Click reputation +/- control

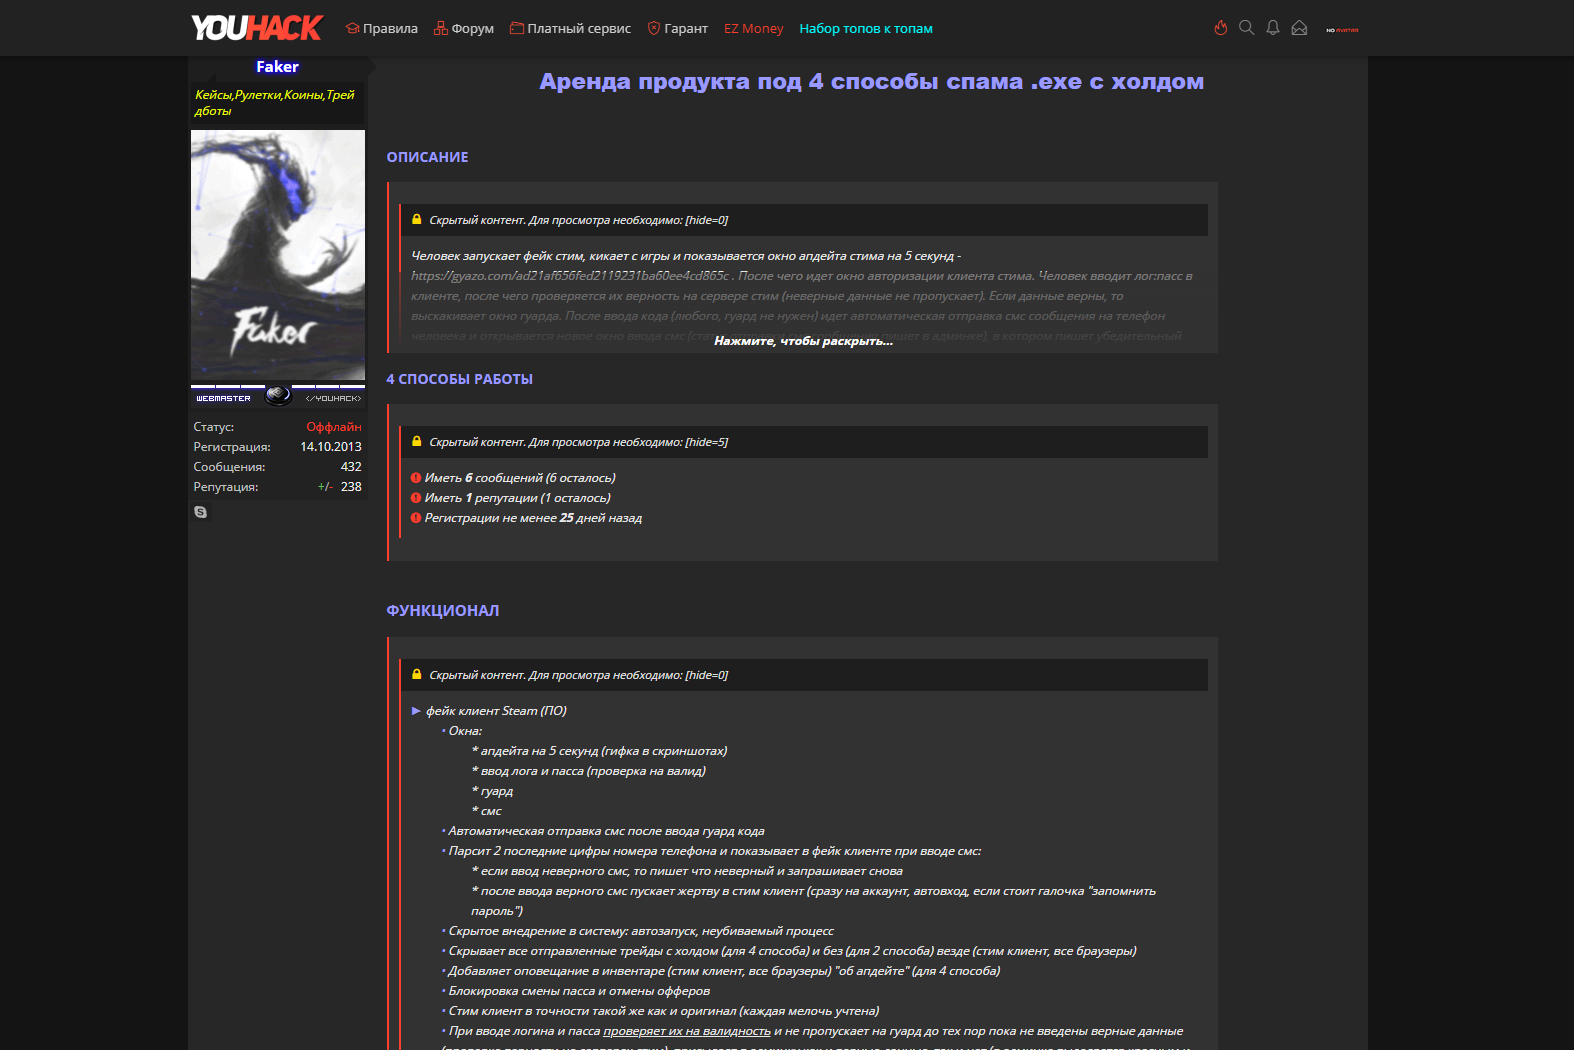[325, 487]
